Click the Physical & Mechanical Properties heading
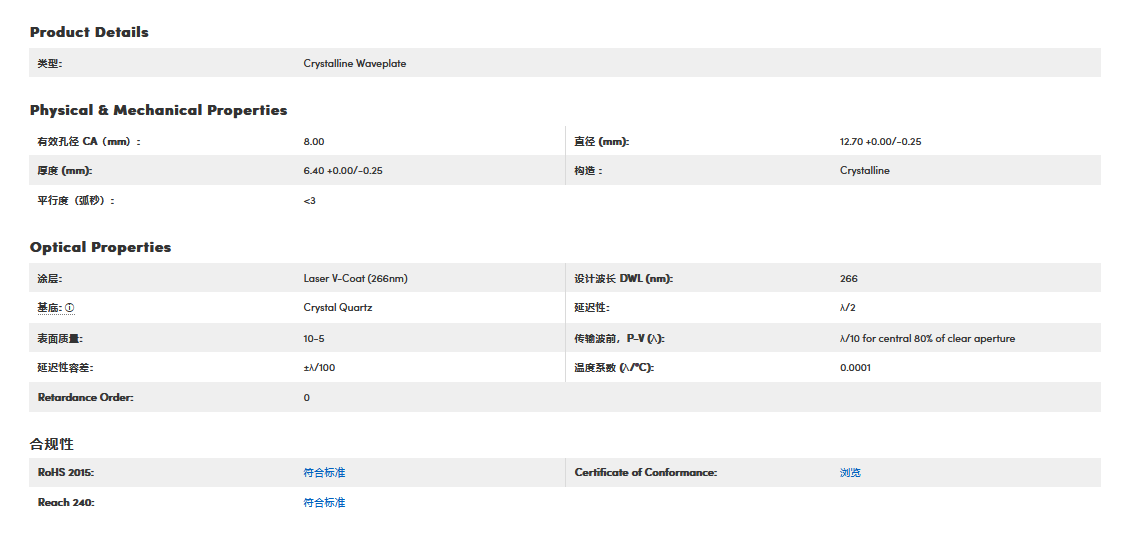This screenshot has width=1131, height=549. 158,110
